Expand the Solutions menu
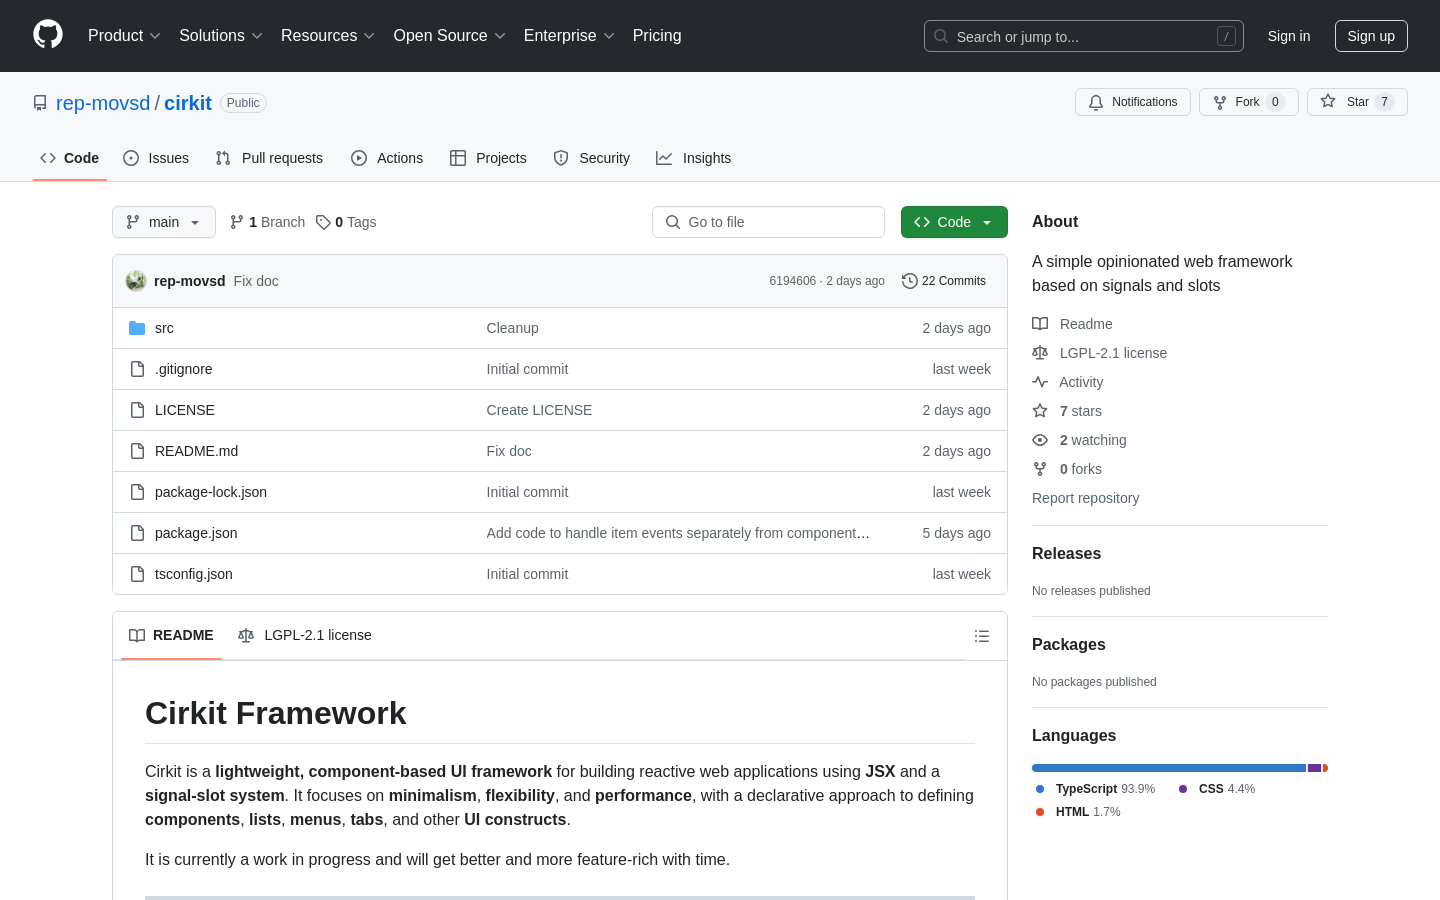The image size is (1440, 900). [221, 36]
